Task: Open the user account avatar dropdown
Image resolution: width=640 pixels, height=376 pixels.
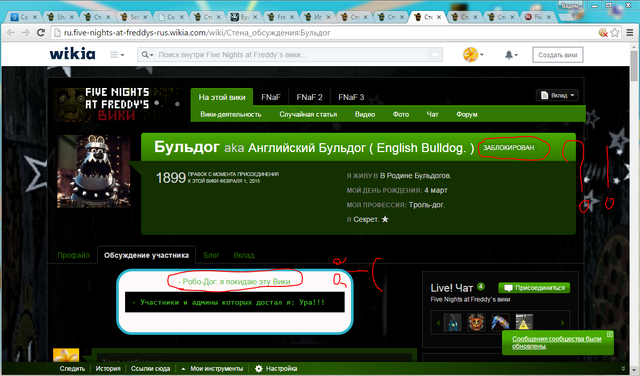Action: click(x=473, y=54)
